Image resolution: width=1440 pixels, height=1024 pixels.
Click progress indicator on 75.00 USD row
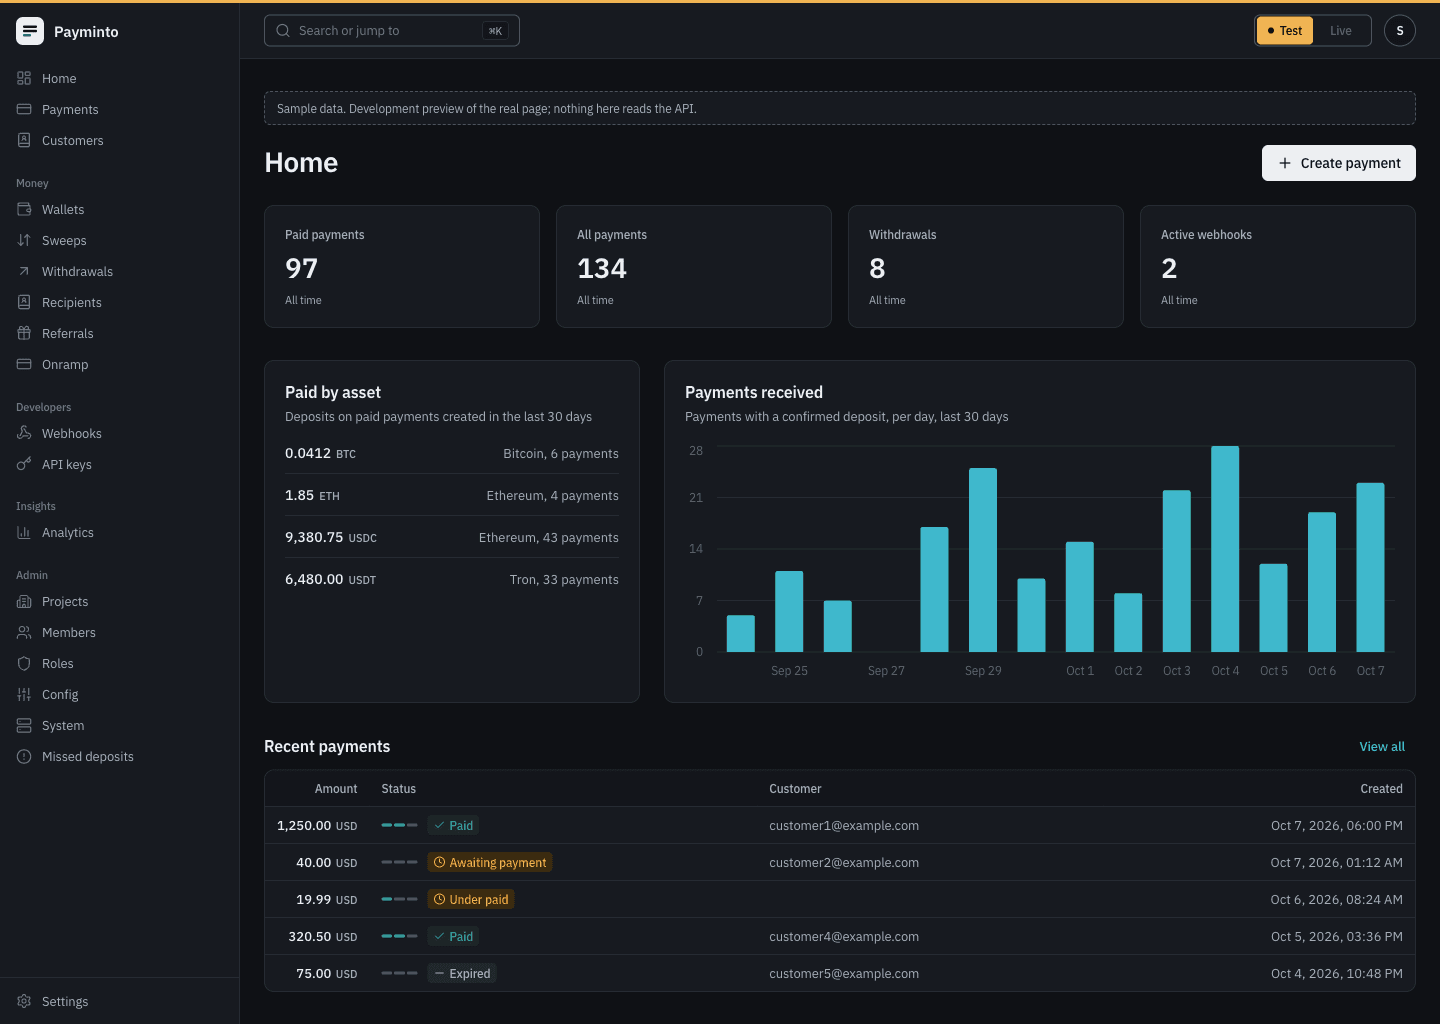399,973
